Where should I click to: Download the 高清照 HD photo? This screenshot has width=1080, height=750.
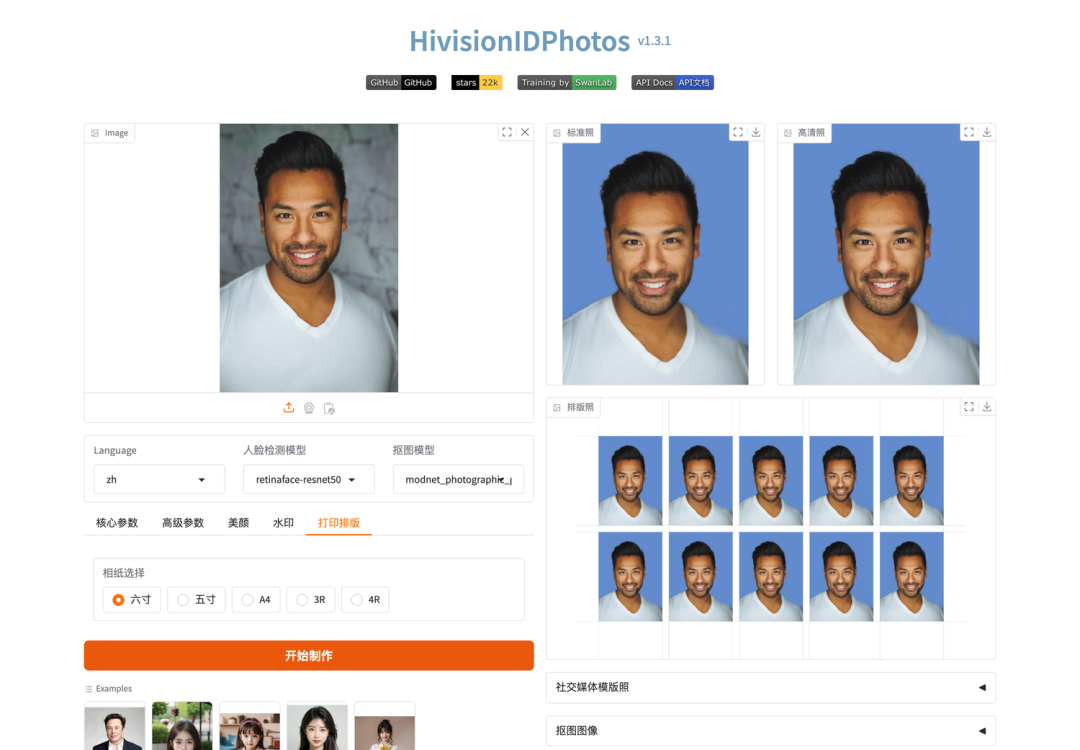986,132
